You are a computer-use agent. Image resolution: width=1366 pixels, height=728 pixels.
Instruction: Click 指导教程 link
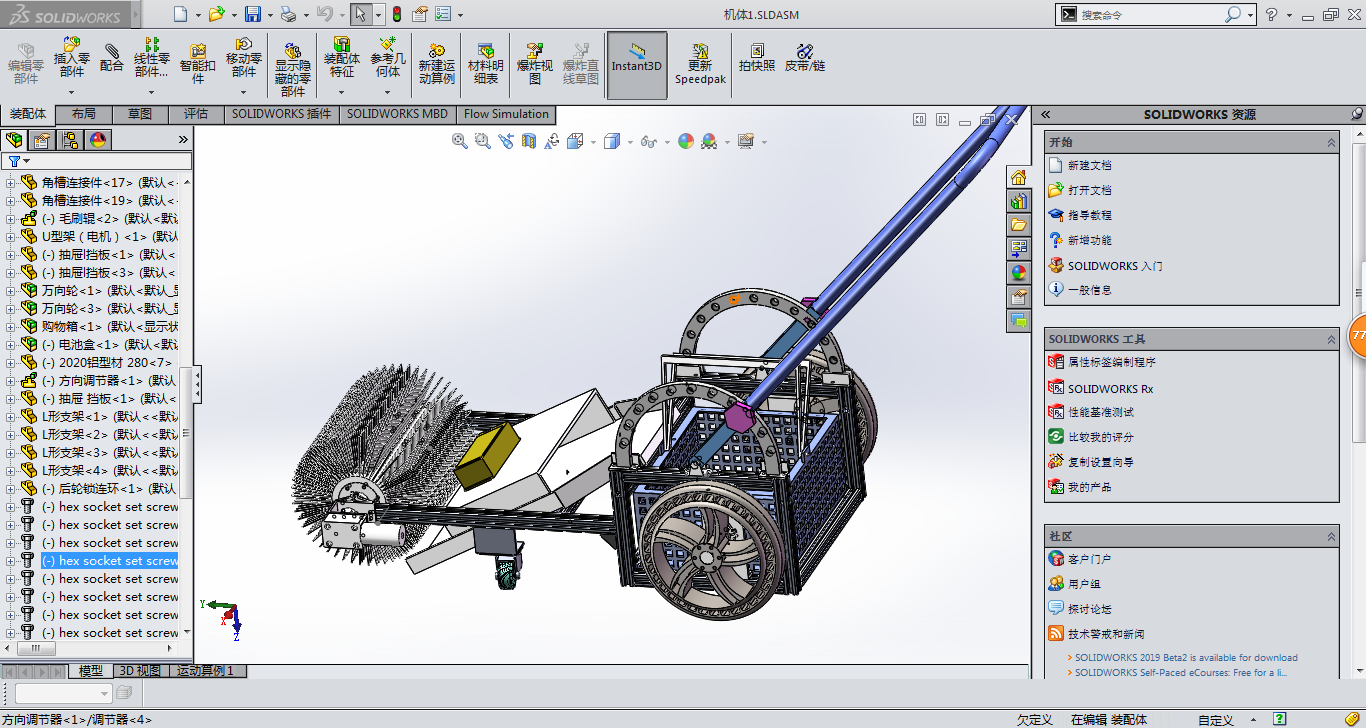pyautogui.click(x=1089, y=215)
